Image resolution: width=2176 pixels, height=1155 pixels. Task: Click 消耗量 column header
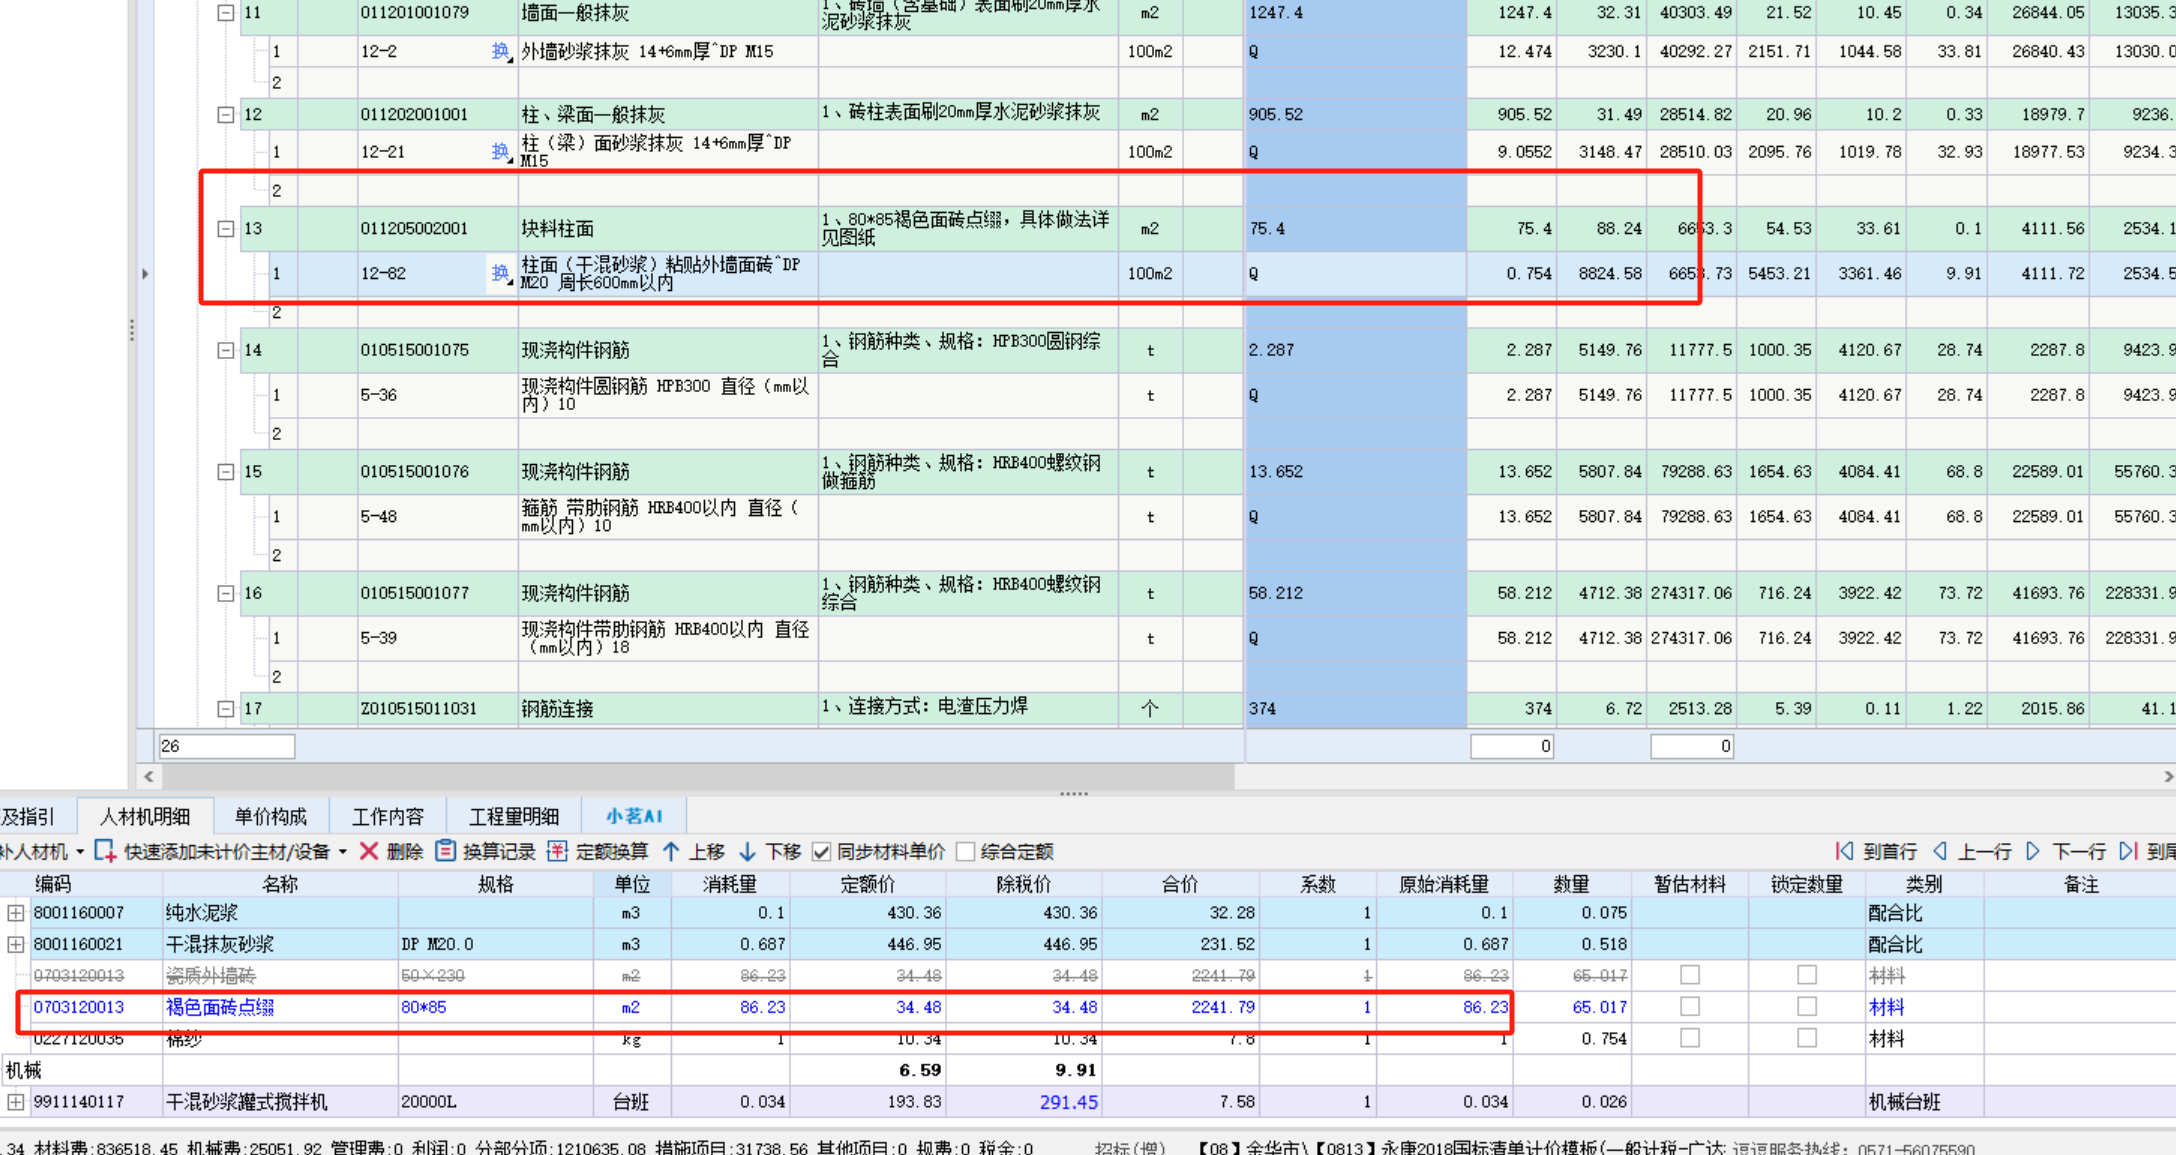(729, 884)
